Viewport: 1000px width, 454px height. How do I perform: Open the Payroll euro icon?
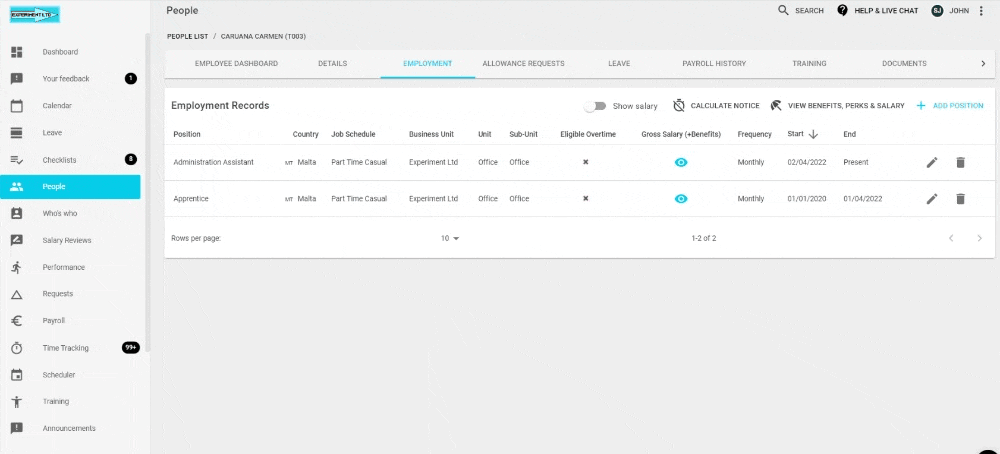[17, 321]
